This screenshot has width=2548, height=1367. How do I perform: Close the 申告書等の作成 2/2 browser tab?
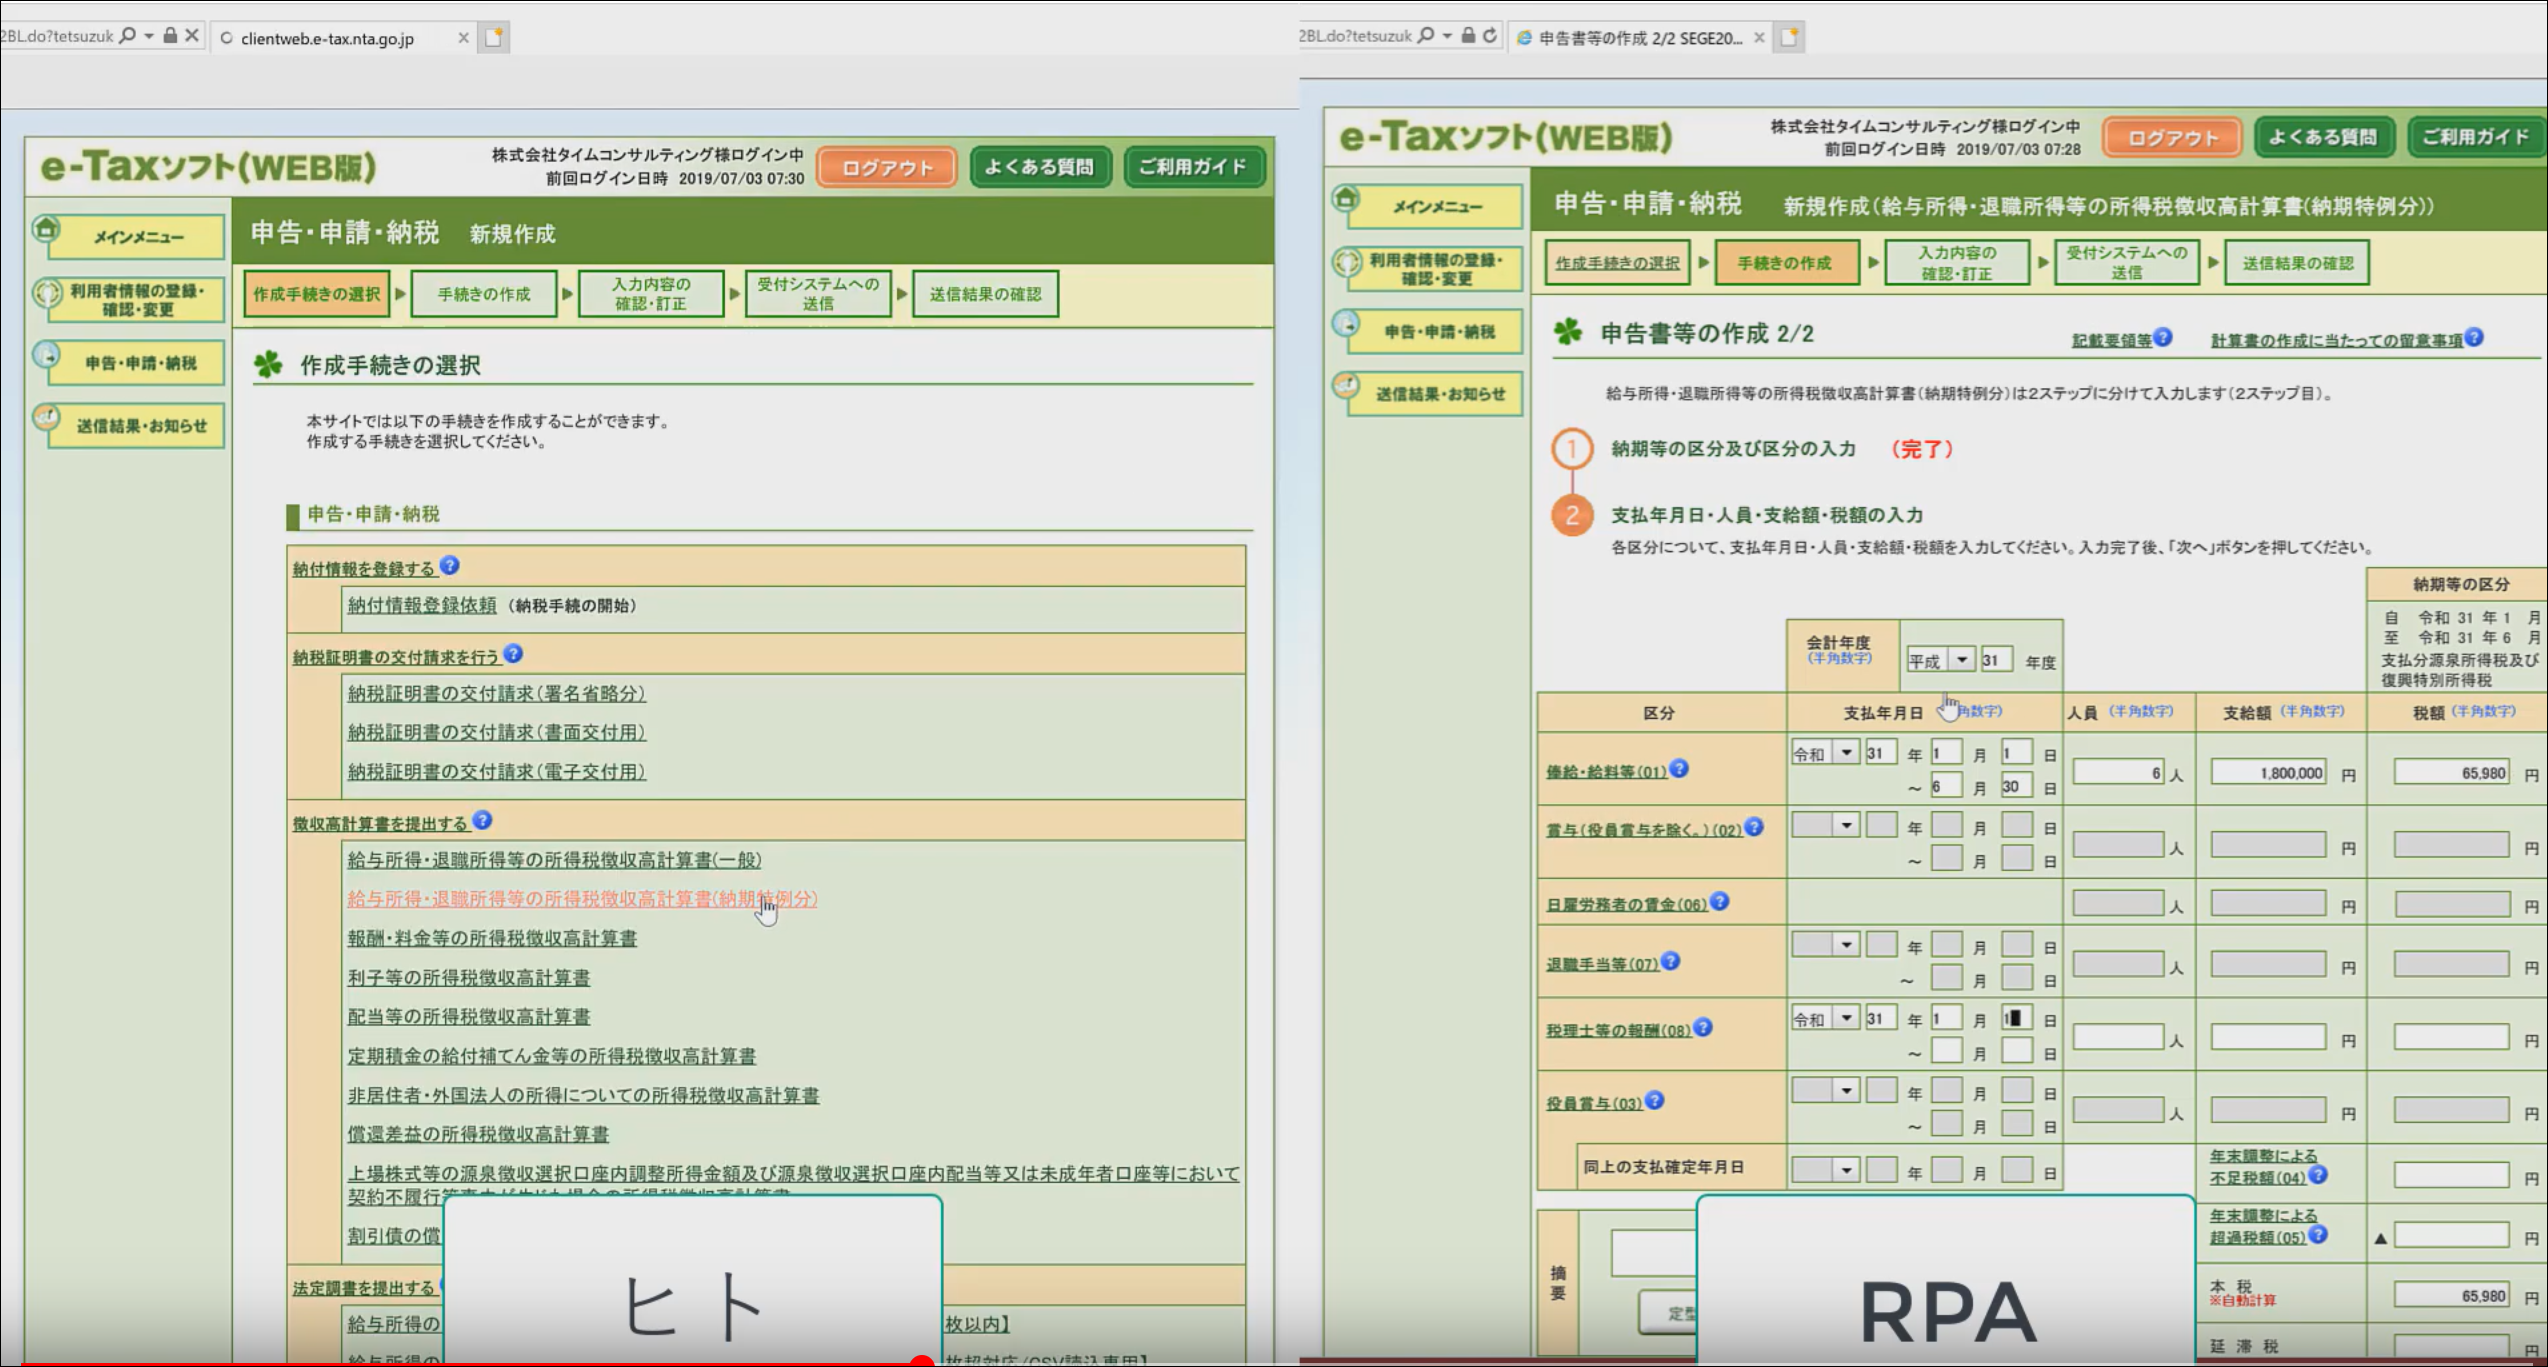[x=1759, y=38]
